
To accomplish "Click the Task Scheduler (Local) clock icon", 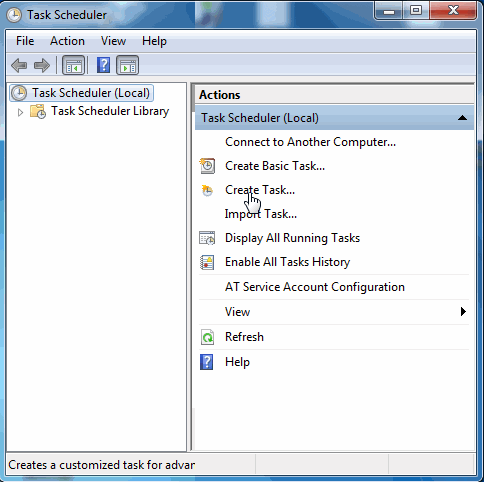I will point(19,93).
